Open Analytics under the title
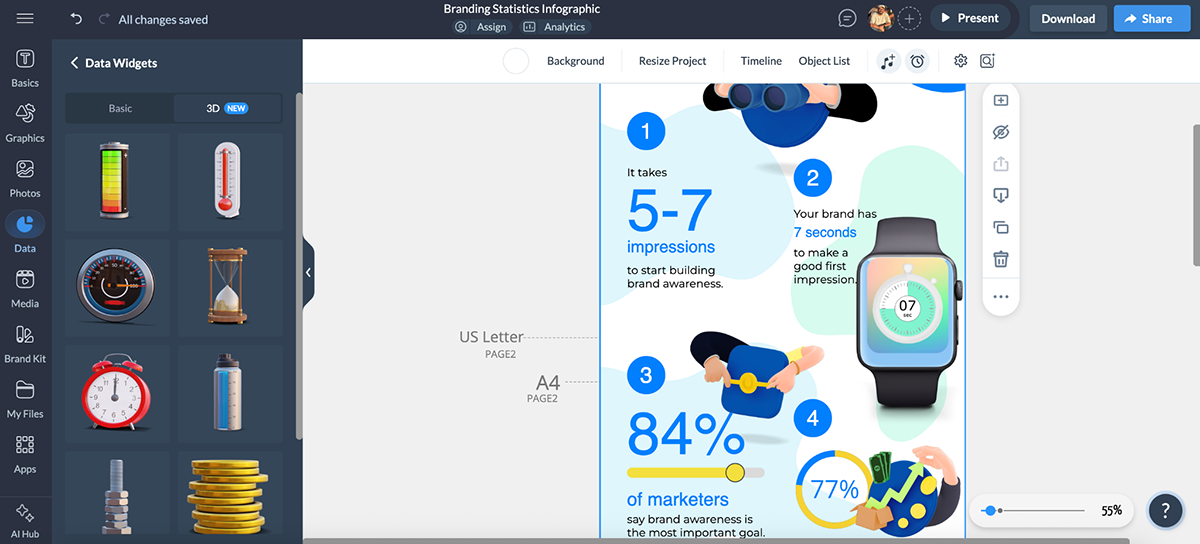The height and width of the screenshot is (544, 1200). click(555, 27)
